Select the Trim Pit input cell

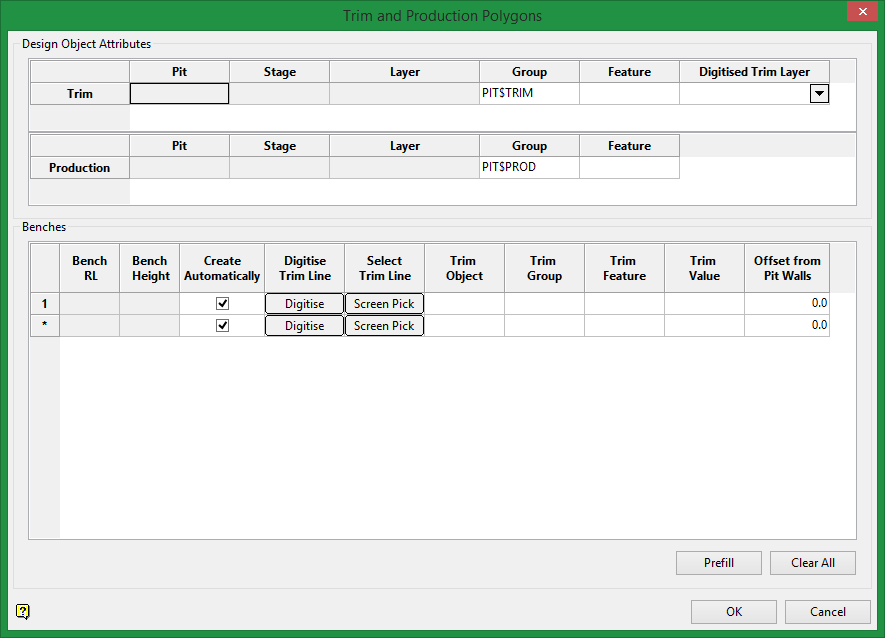pyautogui.click(x=179, y=94)
